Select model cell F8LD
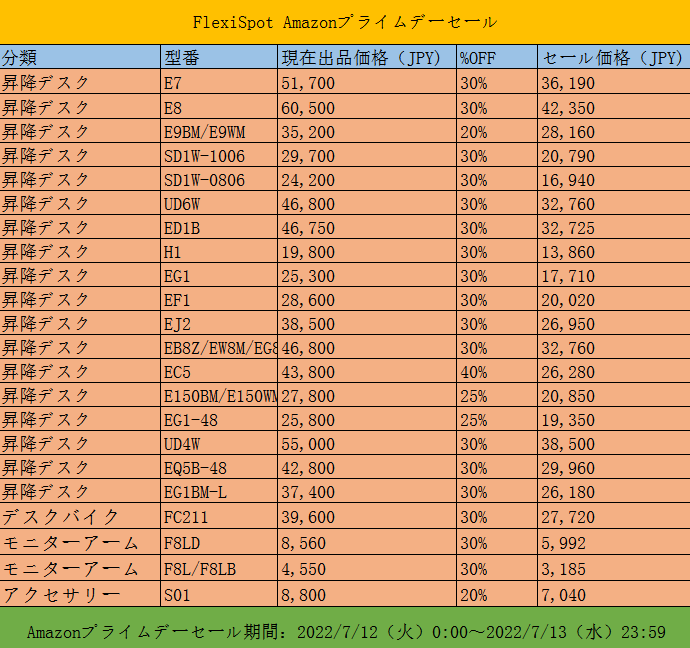 (x=219, y=542)
